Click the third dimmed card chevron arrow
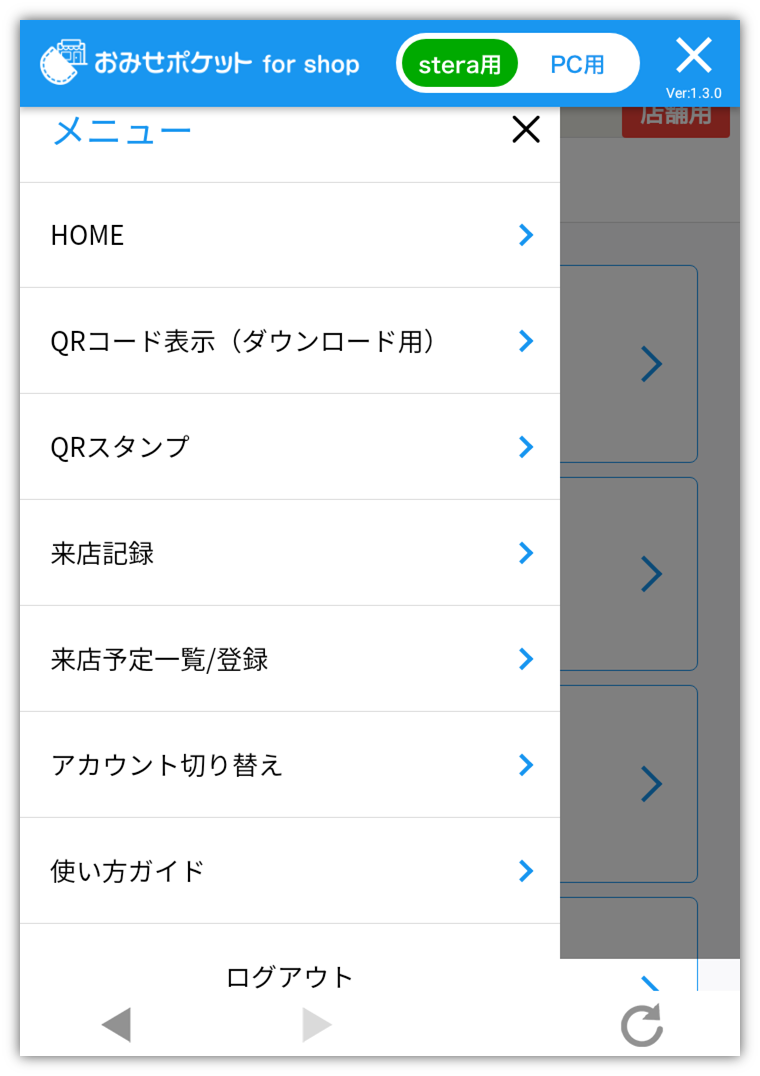This screenshot has width=760, height=1076. pyautogui.click(x=651, y=784)
